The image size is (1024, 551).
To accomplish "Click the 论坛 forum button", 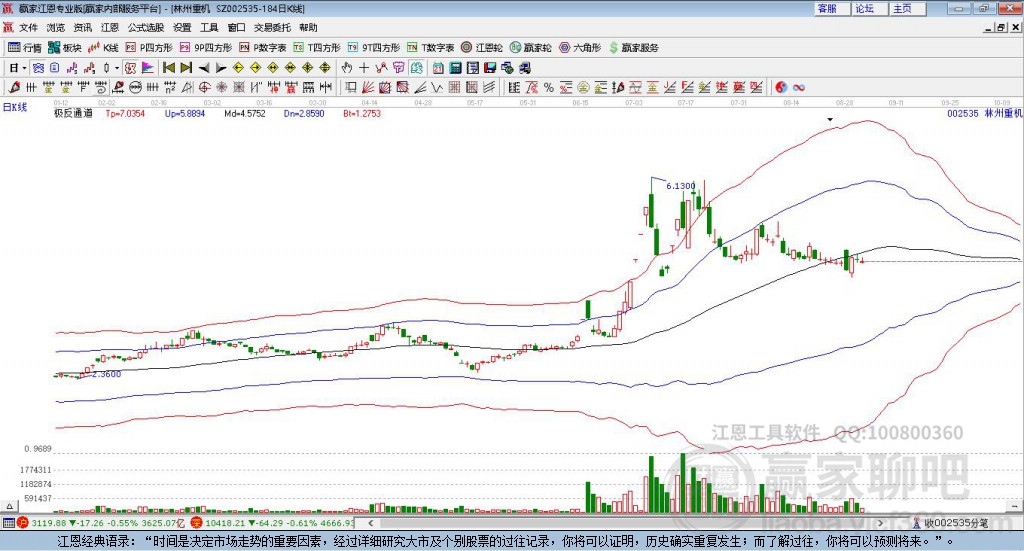I will (x=870, y=8).
